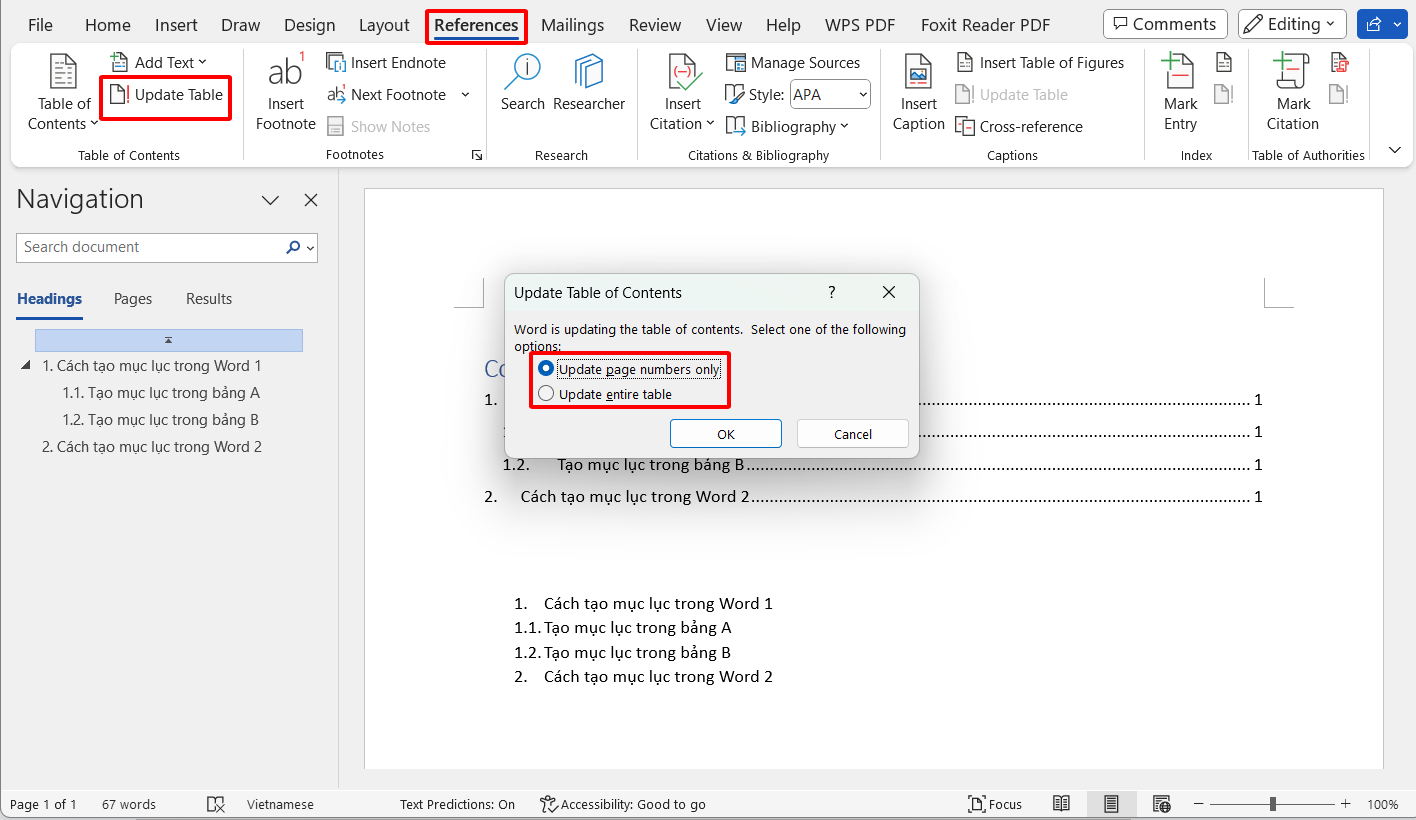Click Mark Entry in the Index group
Image resolution: width=1416 pixels, height=820 pixels.
pos(1180,93)
